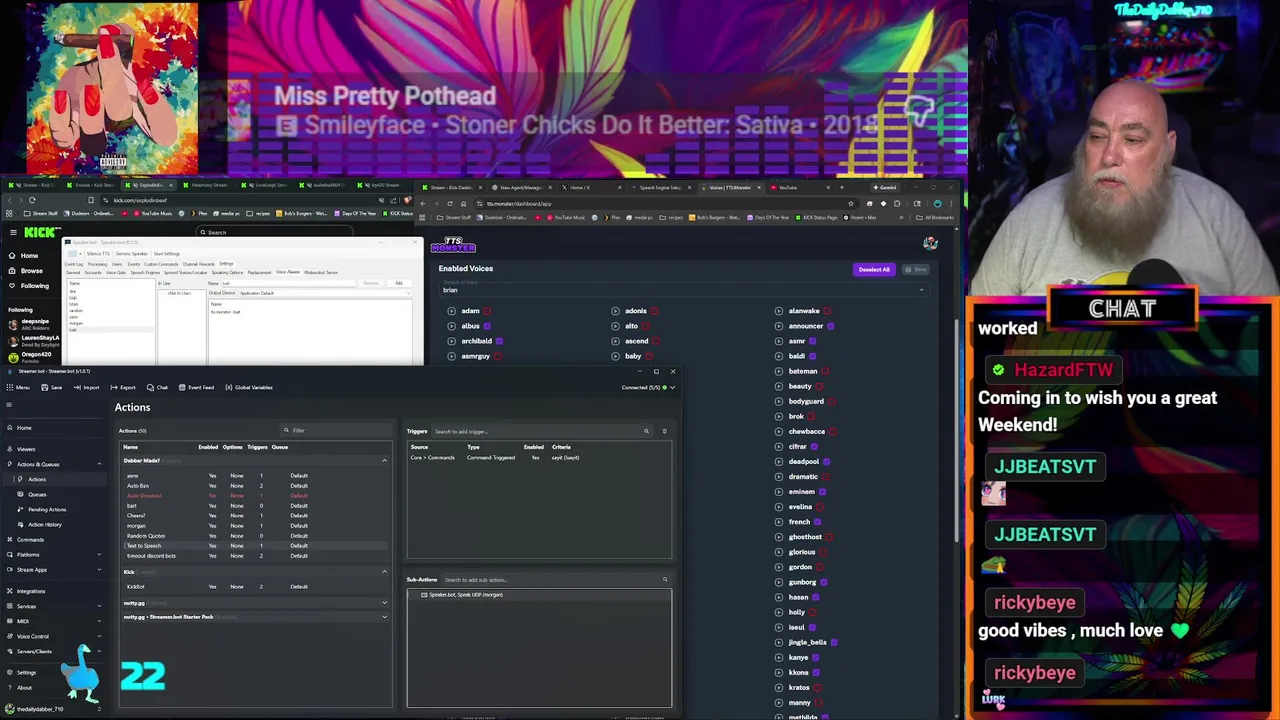Preview the adonis voice play icon
The height and width of the screenshot is (720, 1280).
(615, 311)
